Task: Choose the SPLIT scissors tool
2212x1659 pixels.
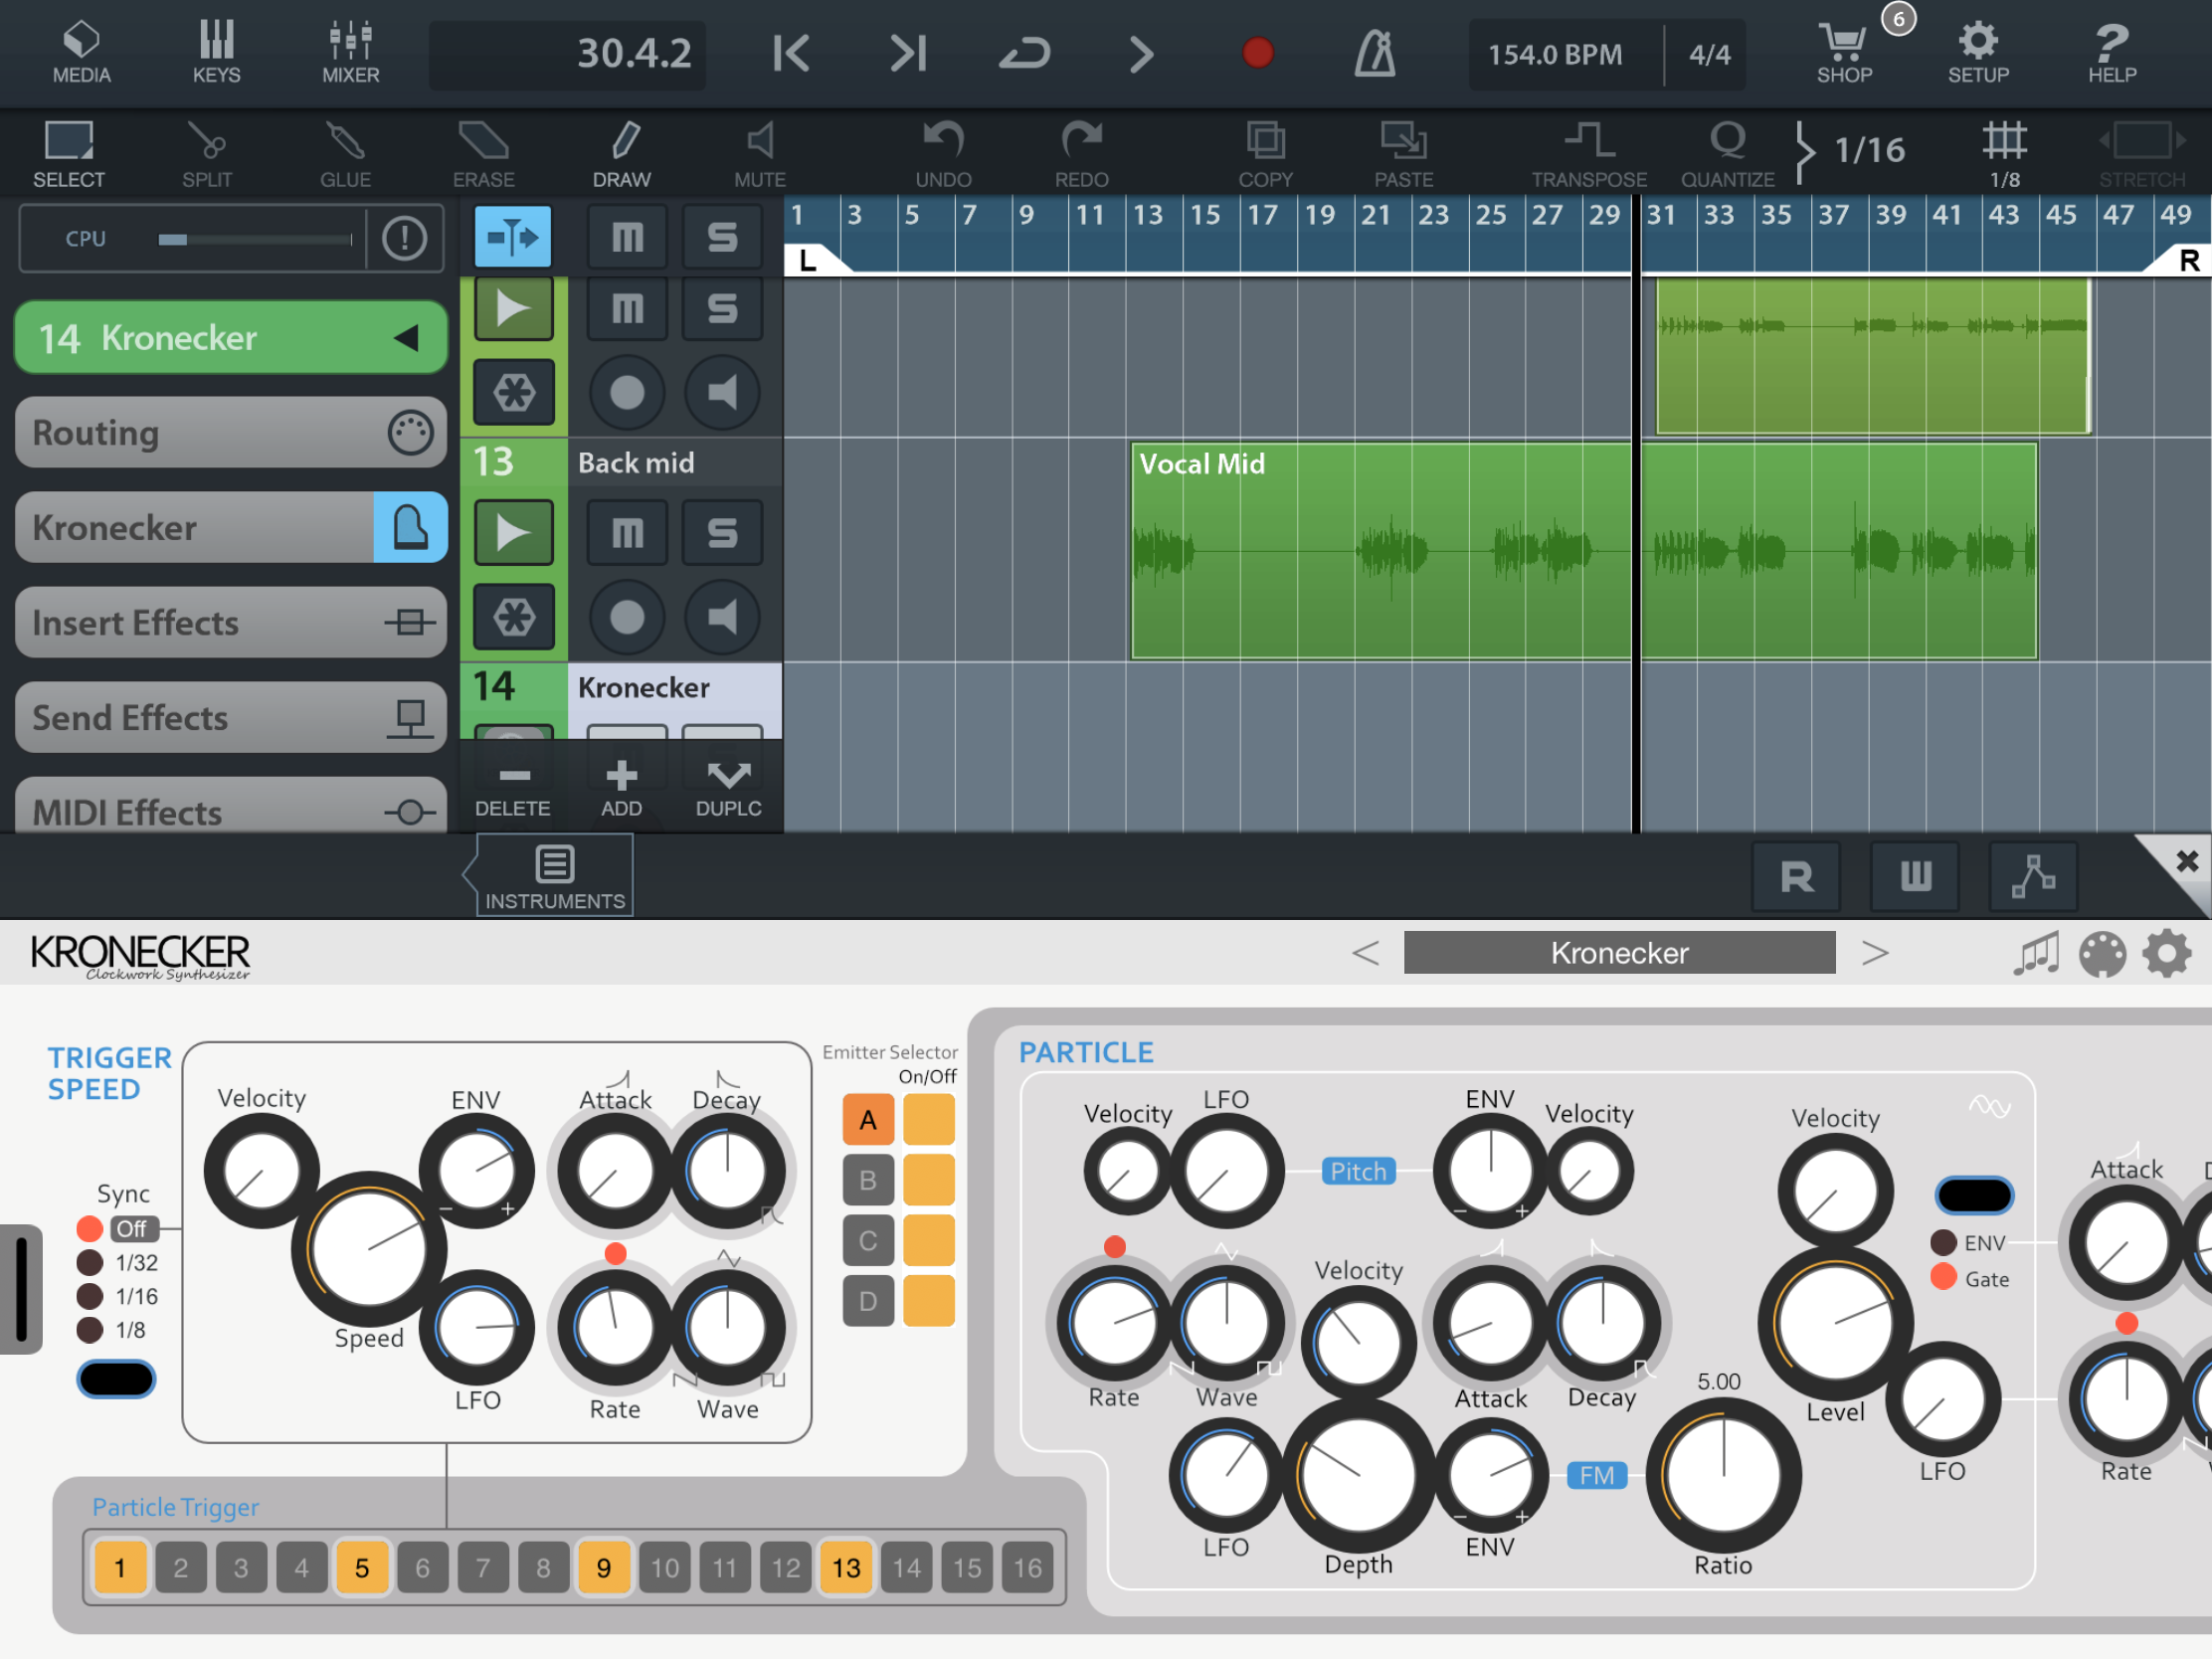Action: (x=207, y=154)
